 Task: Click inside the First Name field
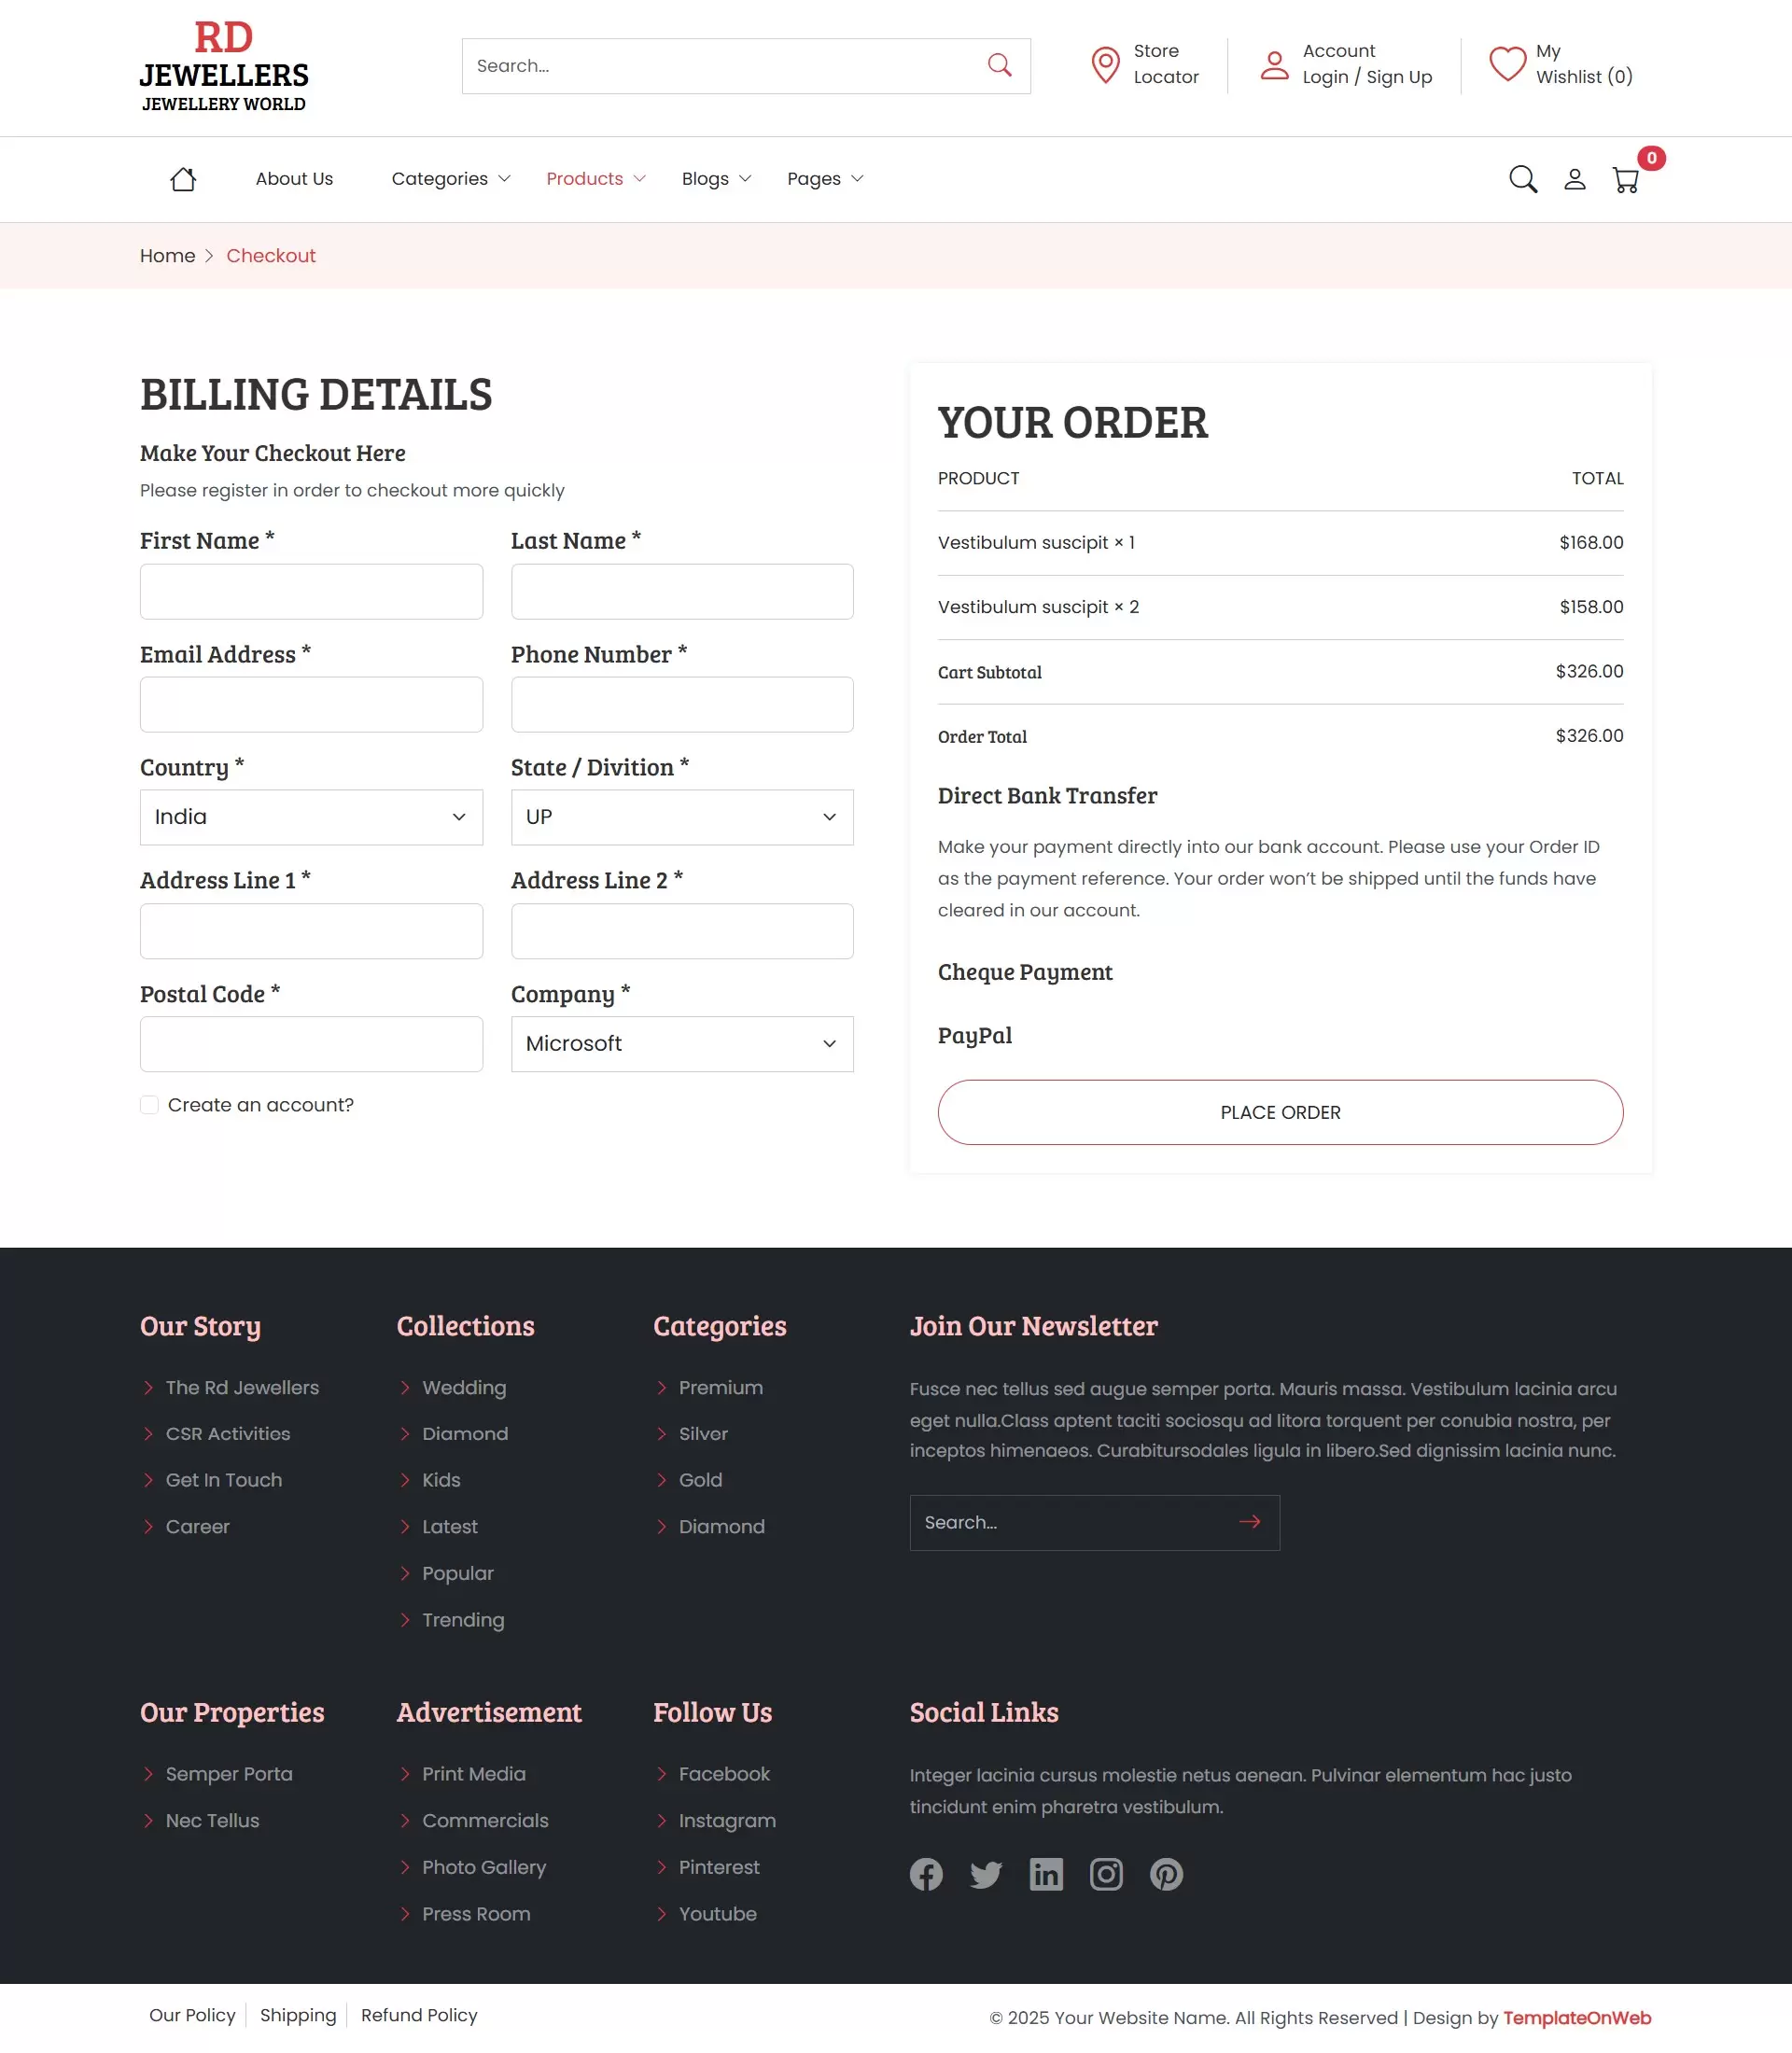click(311, 591)
